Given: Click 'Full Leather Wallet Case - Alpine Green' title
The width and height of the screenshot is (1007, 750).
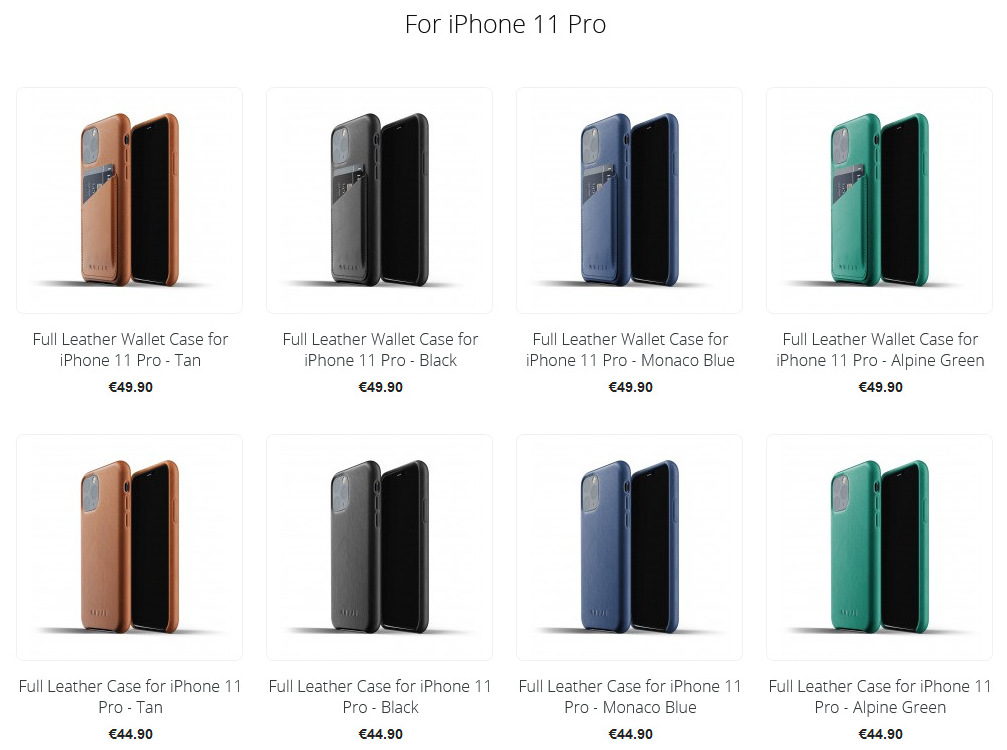Looking at the screenshot, I should coord(880,349).
